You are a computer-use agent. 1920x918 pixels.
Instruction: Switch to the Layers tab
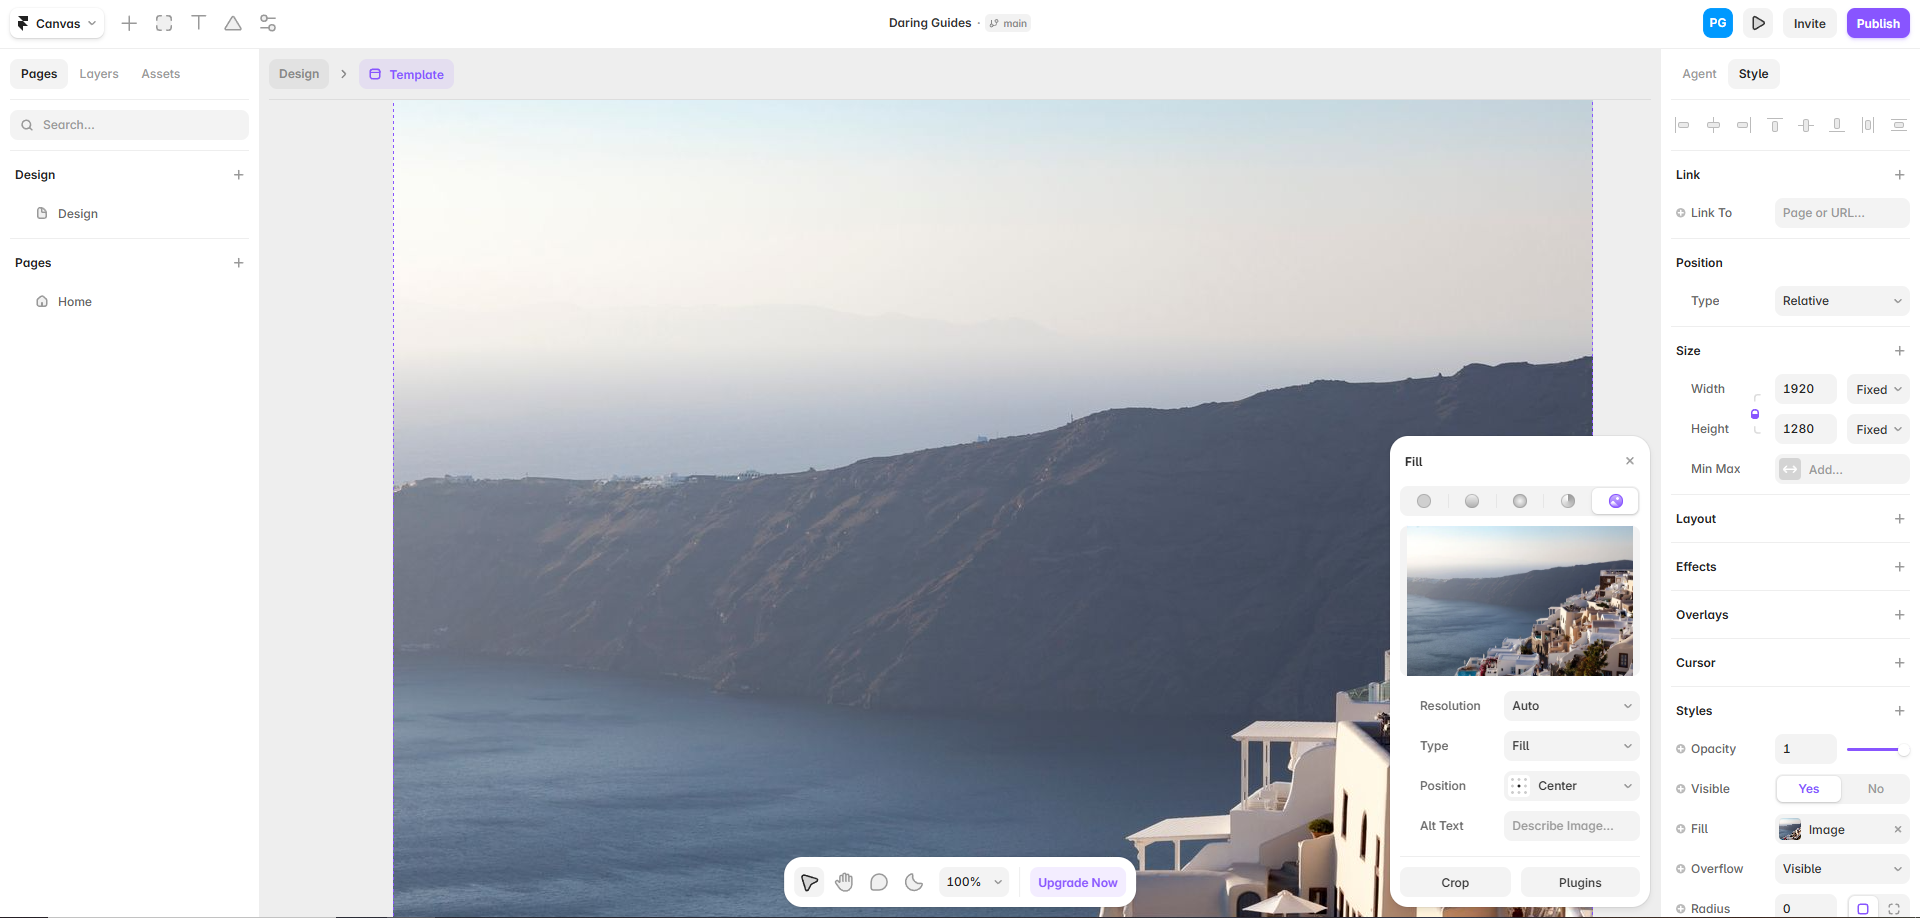(x=99, y=74)
